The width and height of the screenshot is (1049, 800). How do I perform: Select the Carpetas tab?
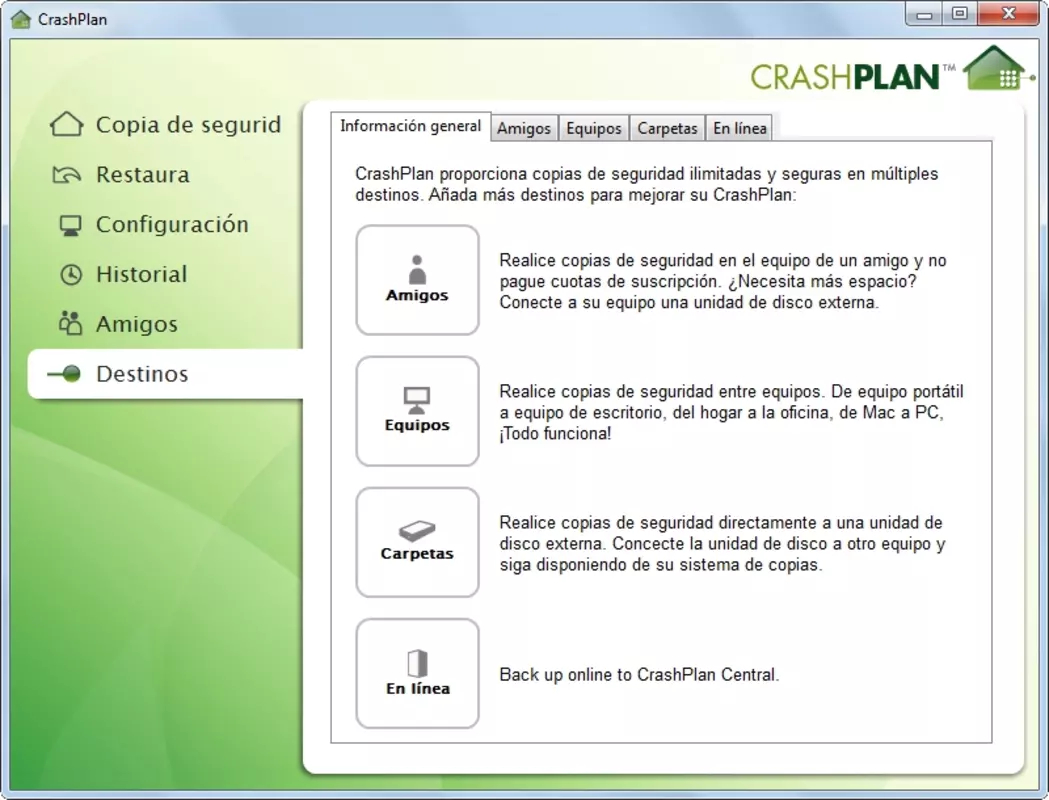(x=668, y=128)
